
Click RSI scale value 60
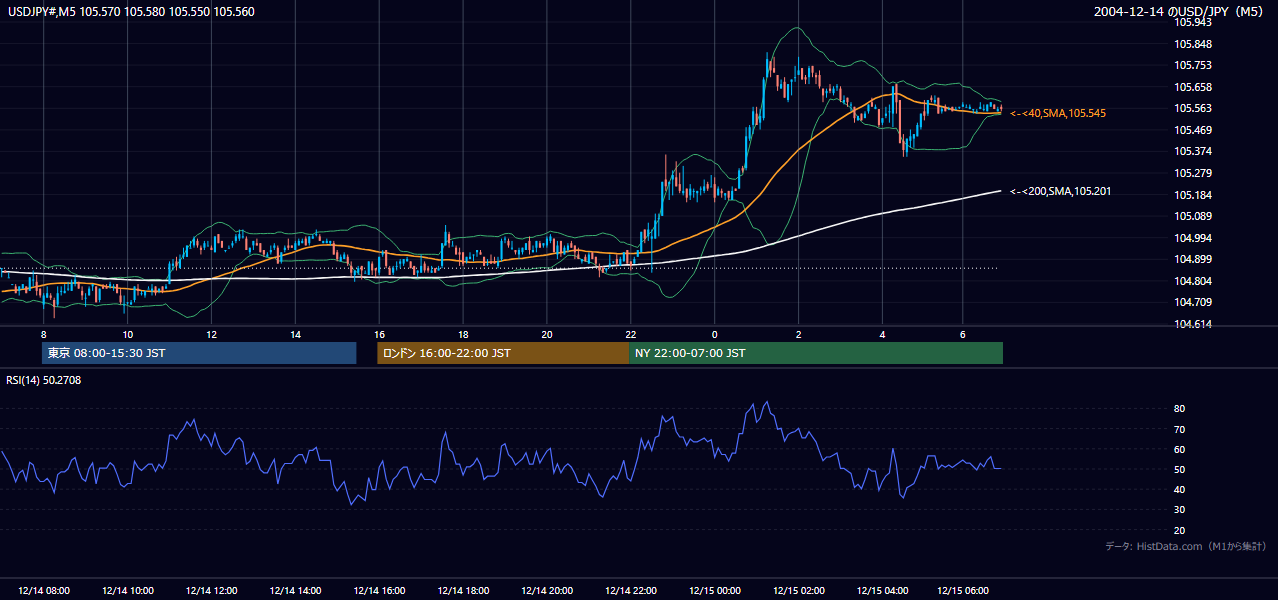pos(1180,449)
